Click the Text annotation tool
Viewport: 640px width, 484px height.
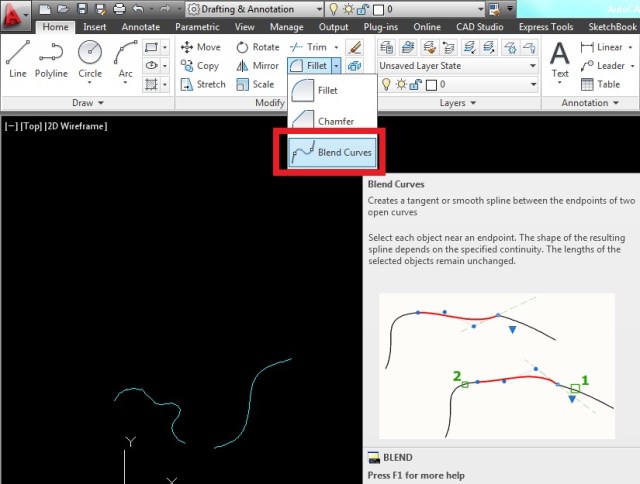[560, 58]
